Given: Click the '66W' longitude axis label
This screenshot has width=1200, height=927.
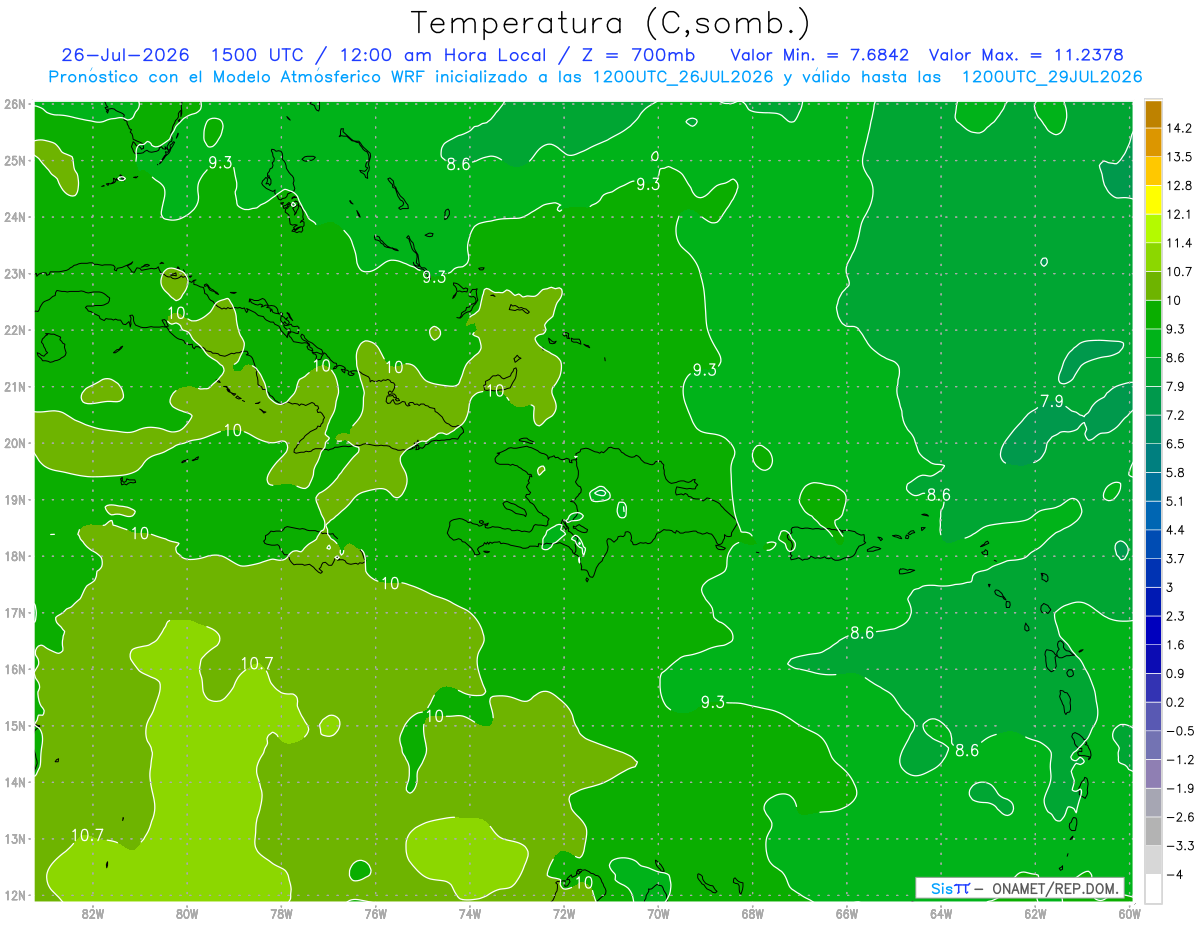Looking at the screenshot, I should coord(847,912).
